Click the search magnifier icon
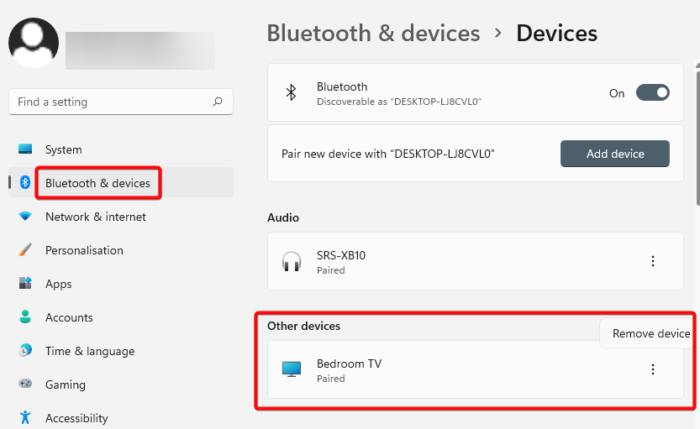Viewport: 700px width, 429px height. point(217,102)
